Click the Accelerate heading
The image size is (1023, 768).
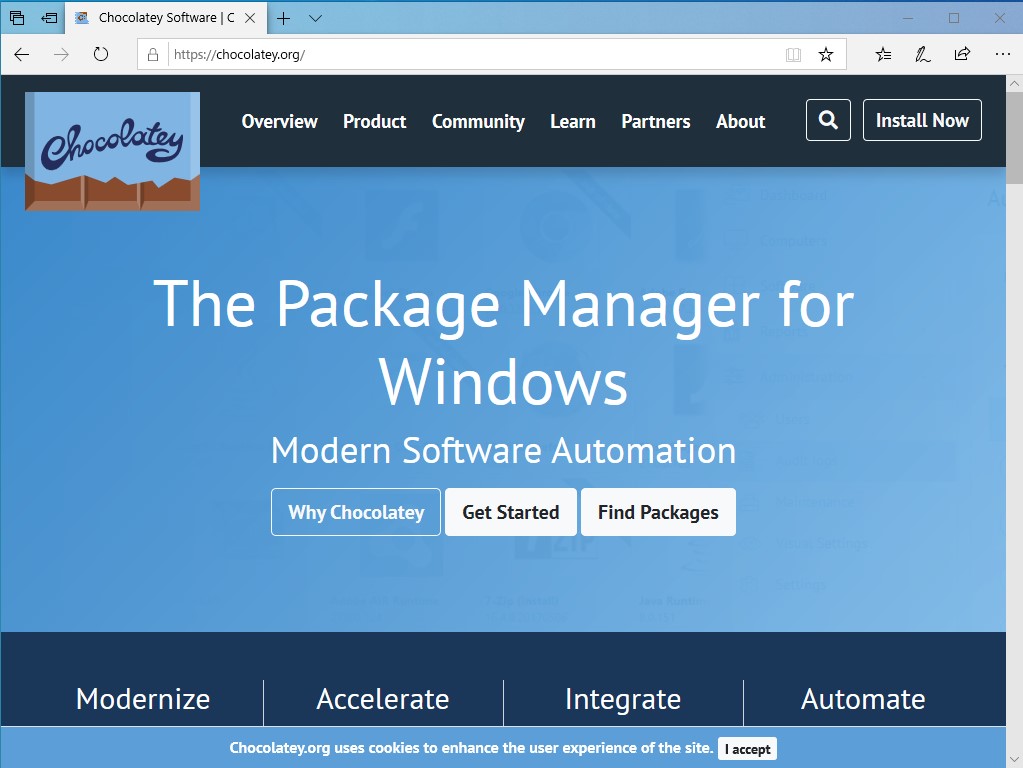point(383,699)
